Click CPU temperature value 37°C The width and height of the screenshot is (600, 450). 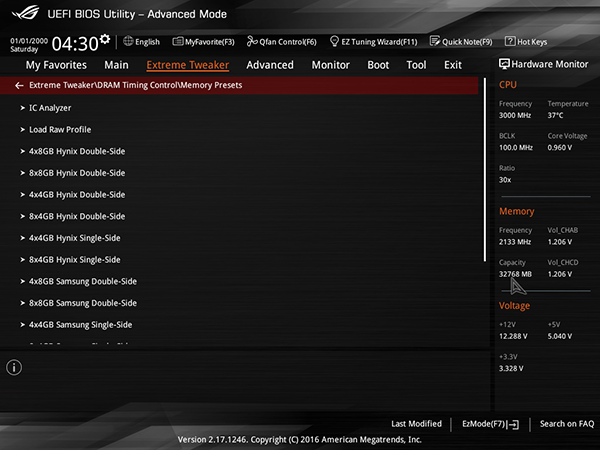(x=555, y=115)
